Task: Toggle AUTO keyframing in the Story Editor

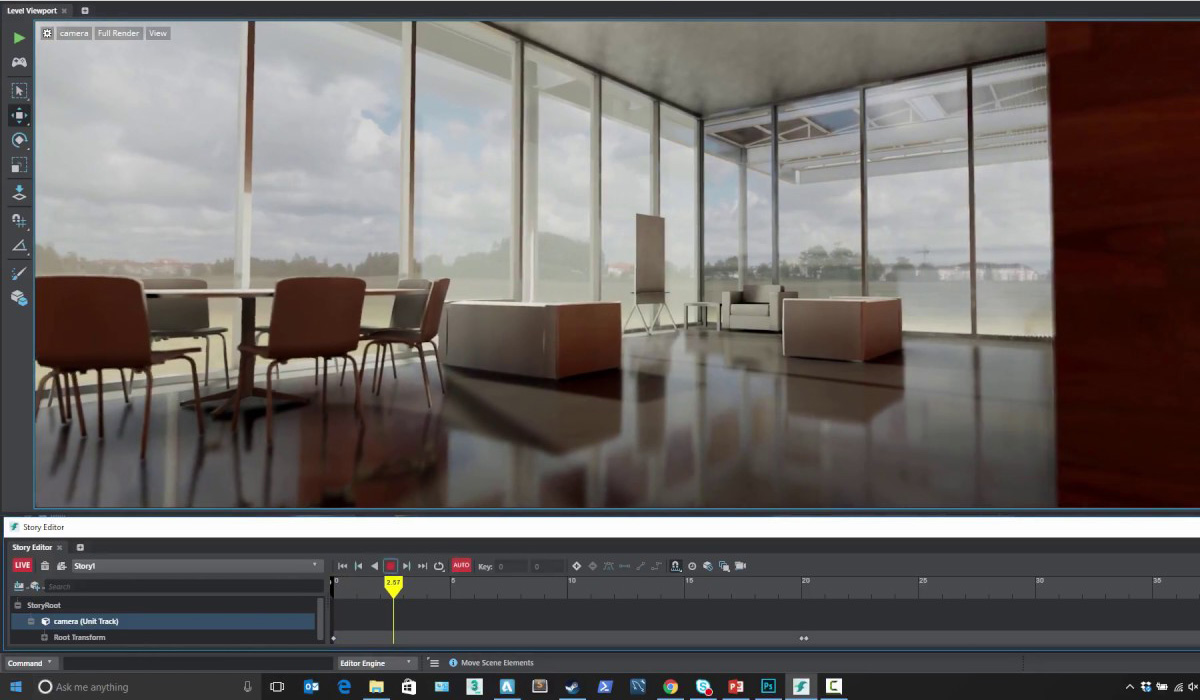Action: (461, 565)
